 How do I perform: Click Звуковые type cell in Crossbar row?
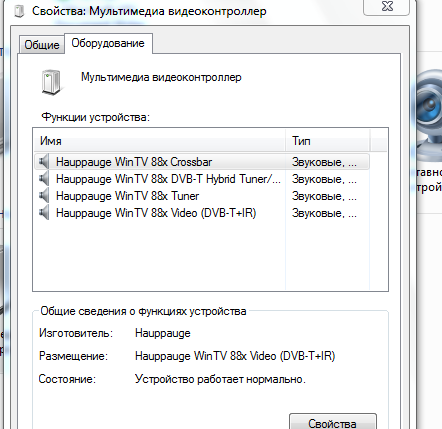(324, 162)
